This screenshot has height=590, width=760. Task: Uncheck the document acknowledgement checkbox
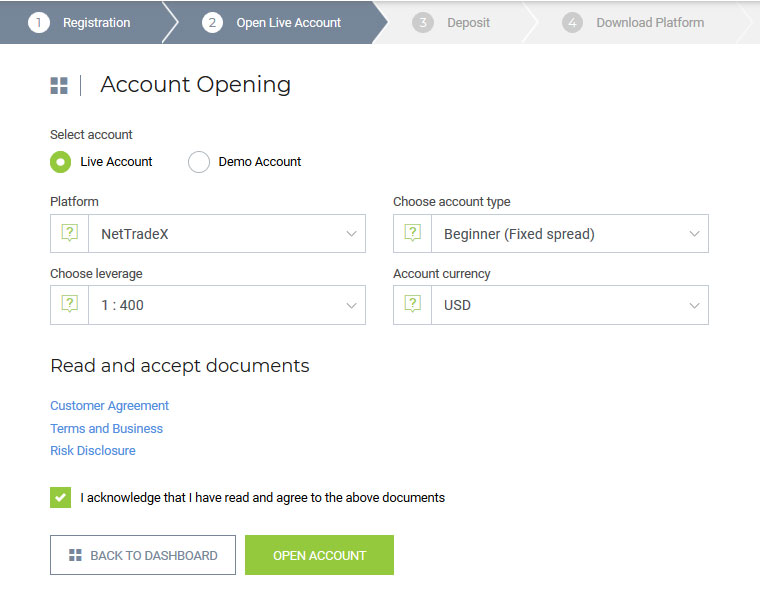click(61, 497)
